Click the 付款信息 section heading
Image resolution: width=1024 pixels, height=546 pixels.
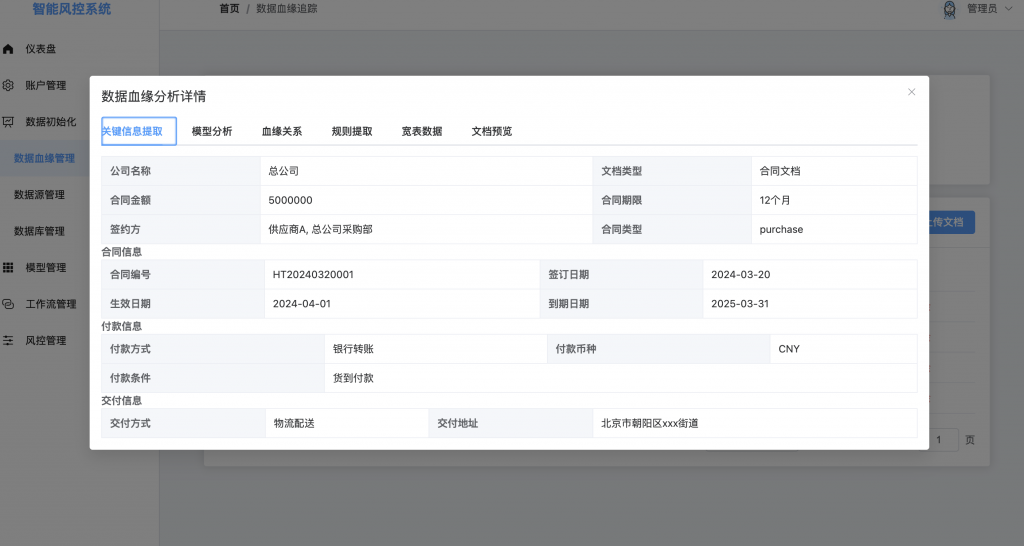coord(121,327)
